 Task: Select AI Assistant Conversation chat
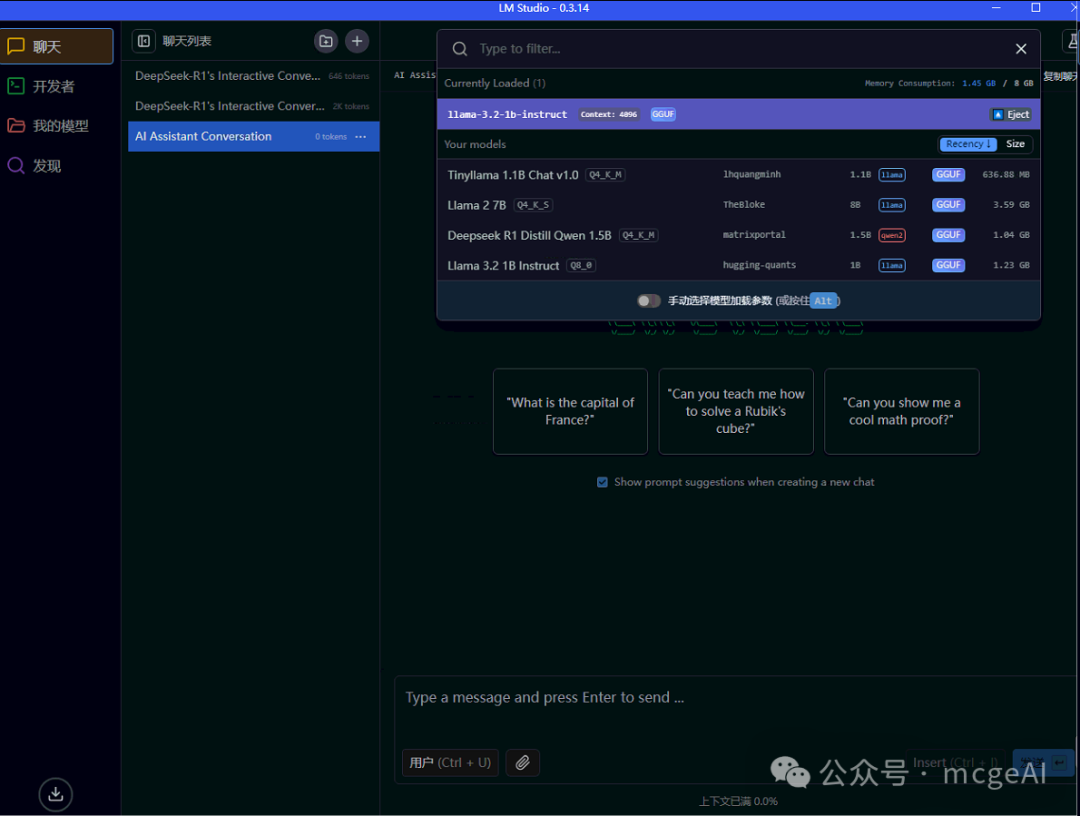[253, 136]
